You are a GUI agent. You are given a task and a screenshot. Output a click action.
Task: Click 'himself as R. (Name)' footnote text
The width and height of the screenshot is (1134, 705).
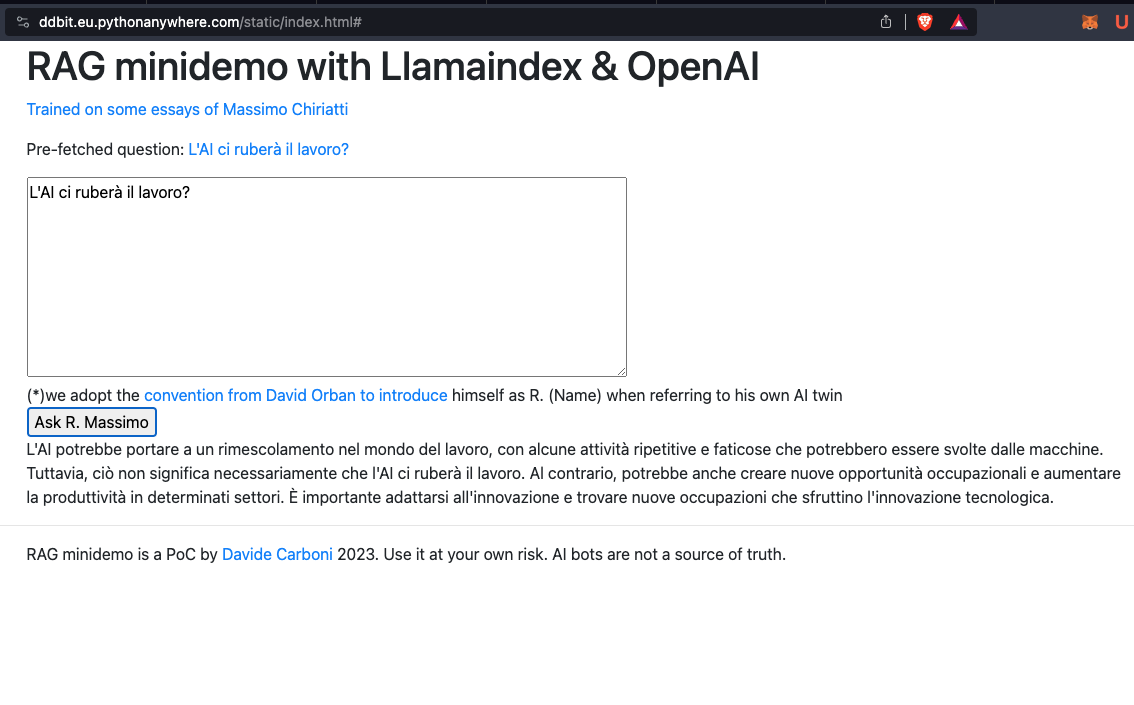(x=526, y=396)
